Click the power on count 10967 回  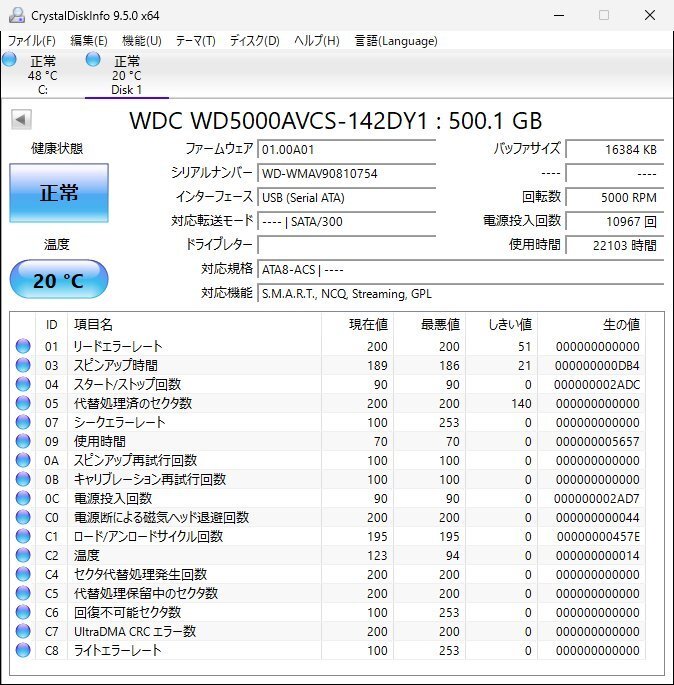[615, 221]
